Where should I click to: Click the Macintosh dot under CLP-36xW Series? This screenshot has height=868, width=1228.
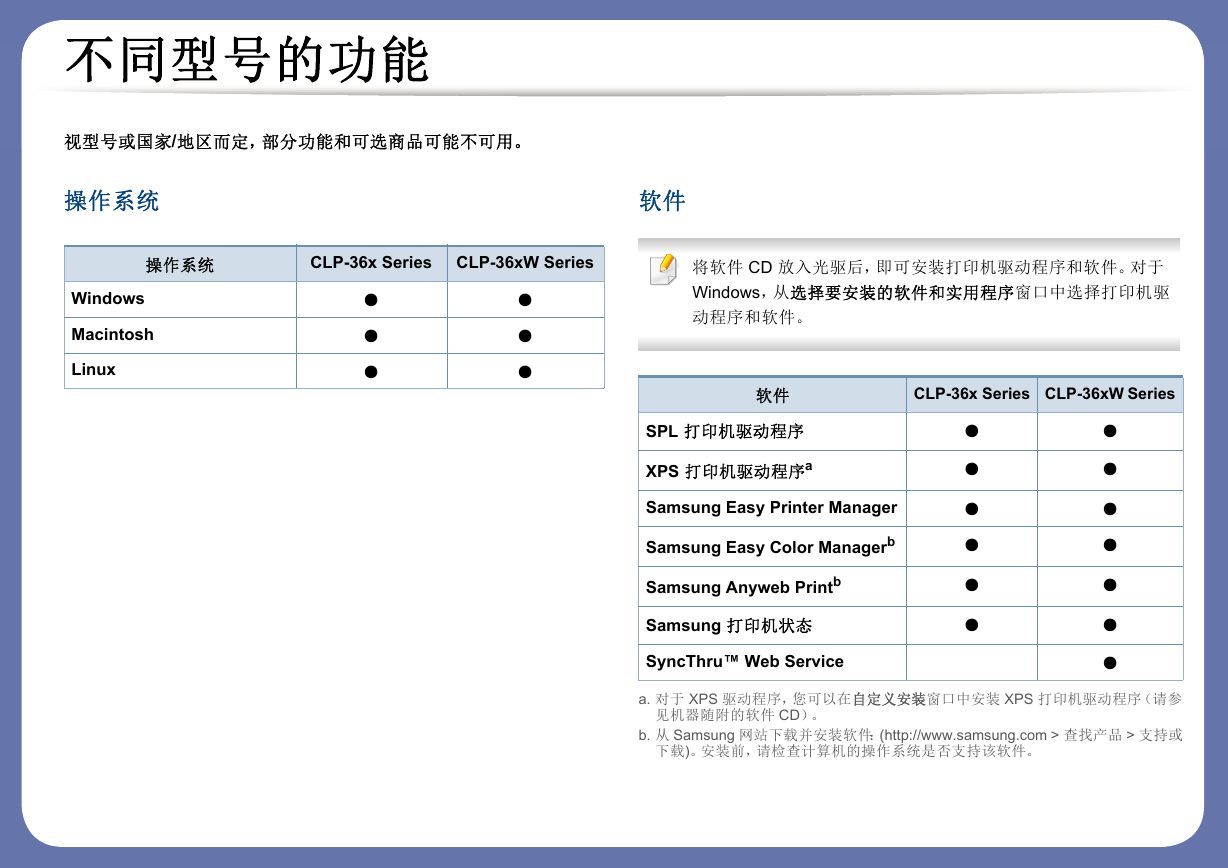(x=524, y=336)
